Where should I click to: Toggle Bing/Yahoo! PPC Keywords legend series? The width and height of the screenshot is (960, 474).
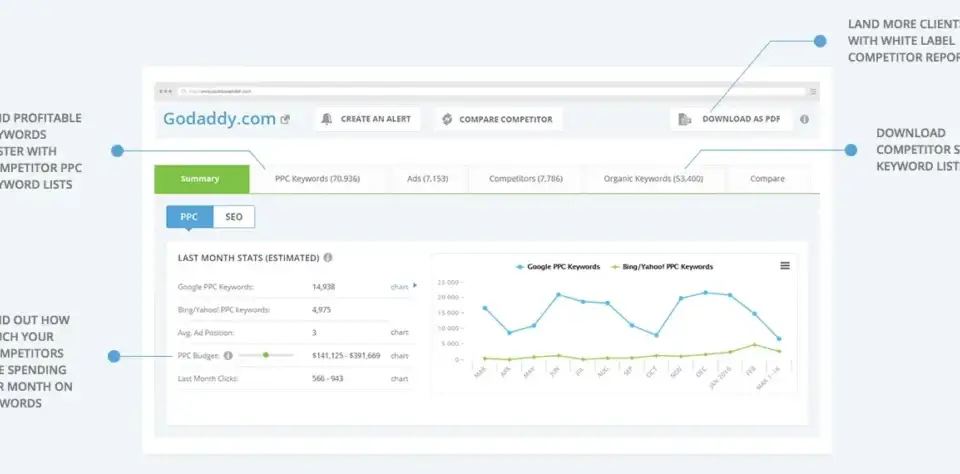[x=661, y=266]
